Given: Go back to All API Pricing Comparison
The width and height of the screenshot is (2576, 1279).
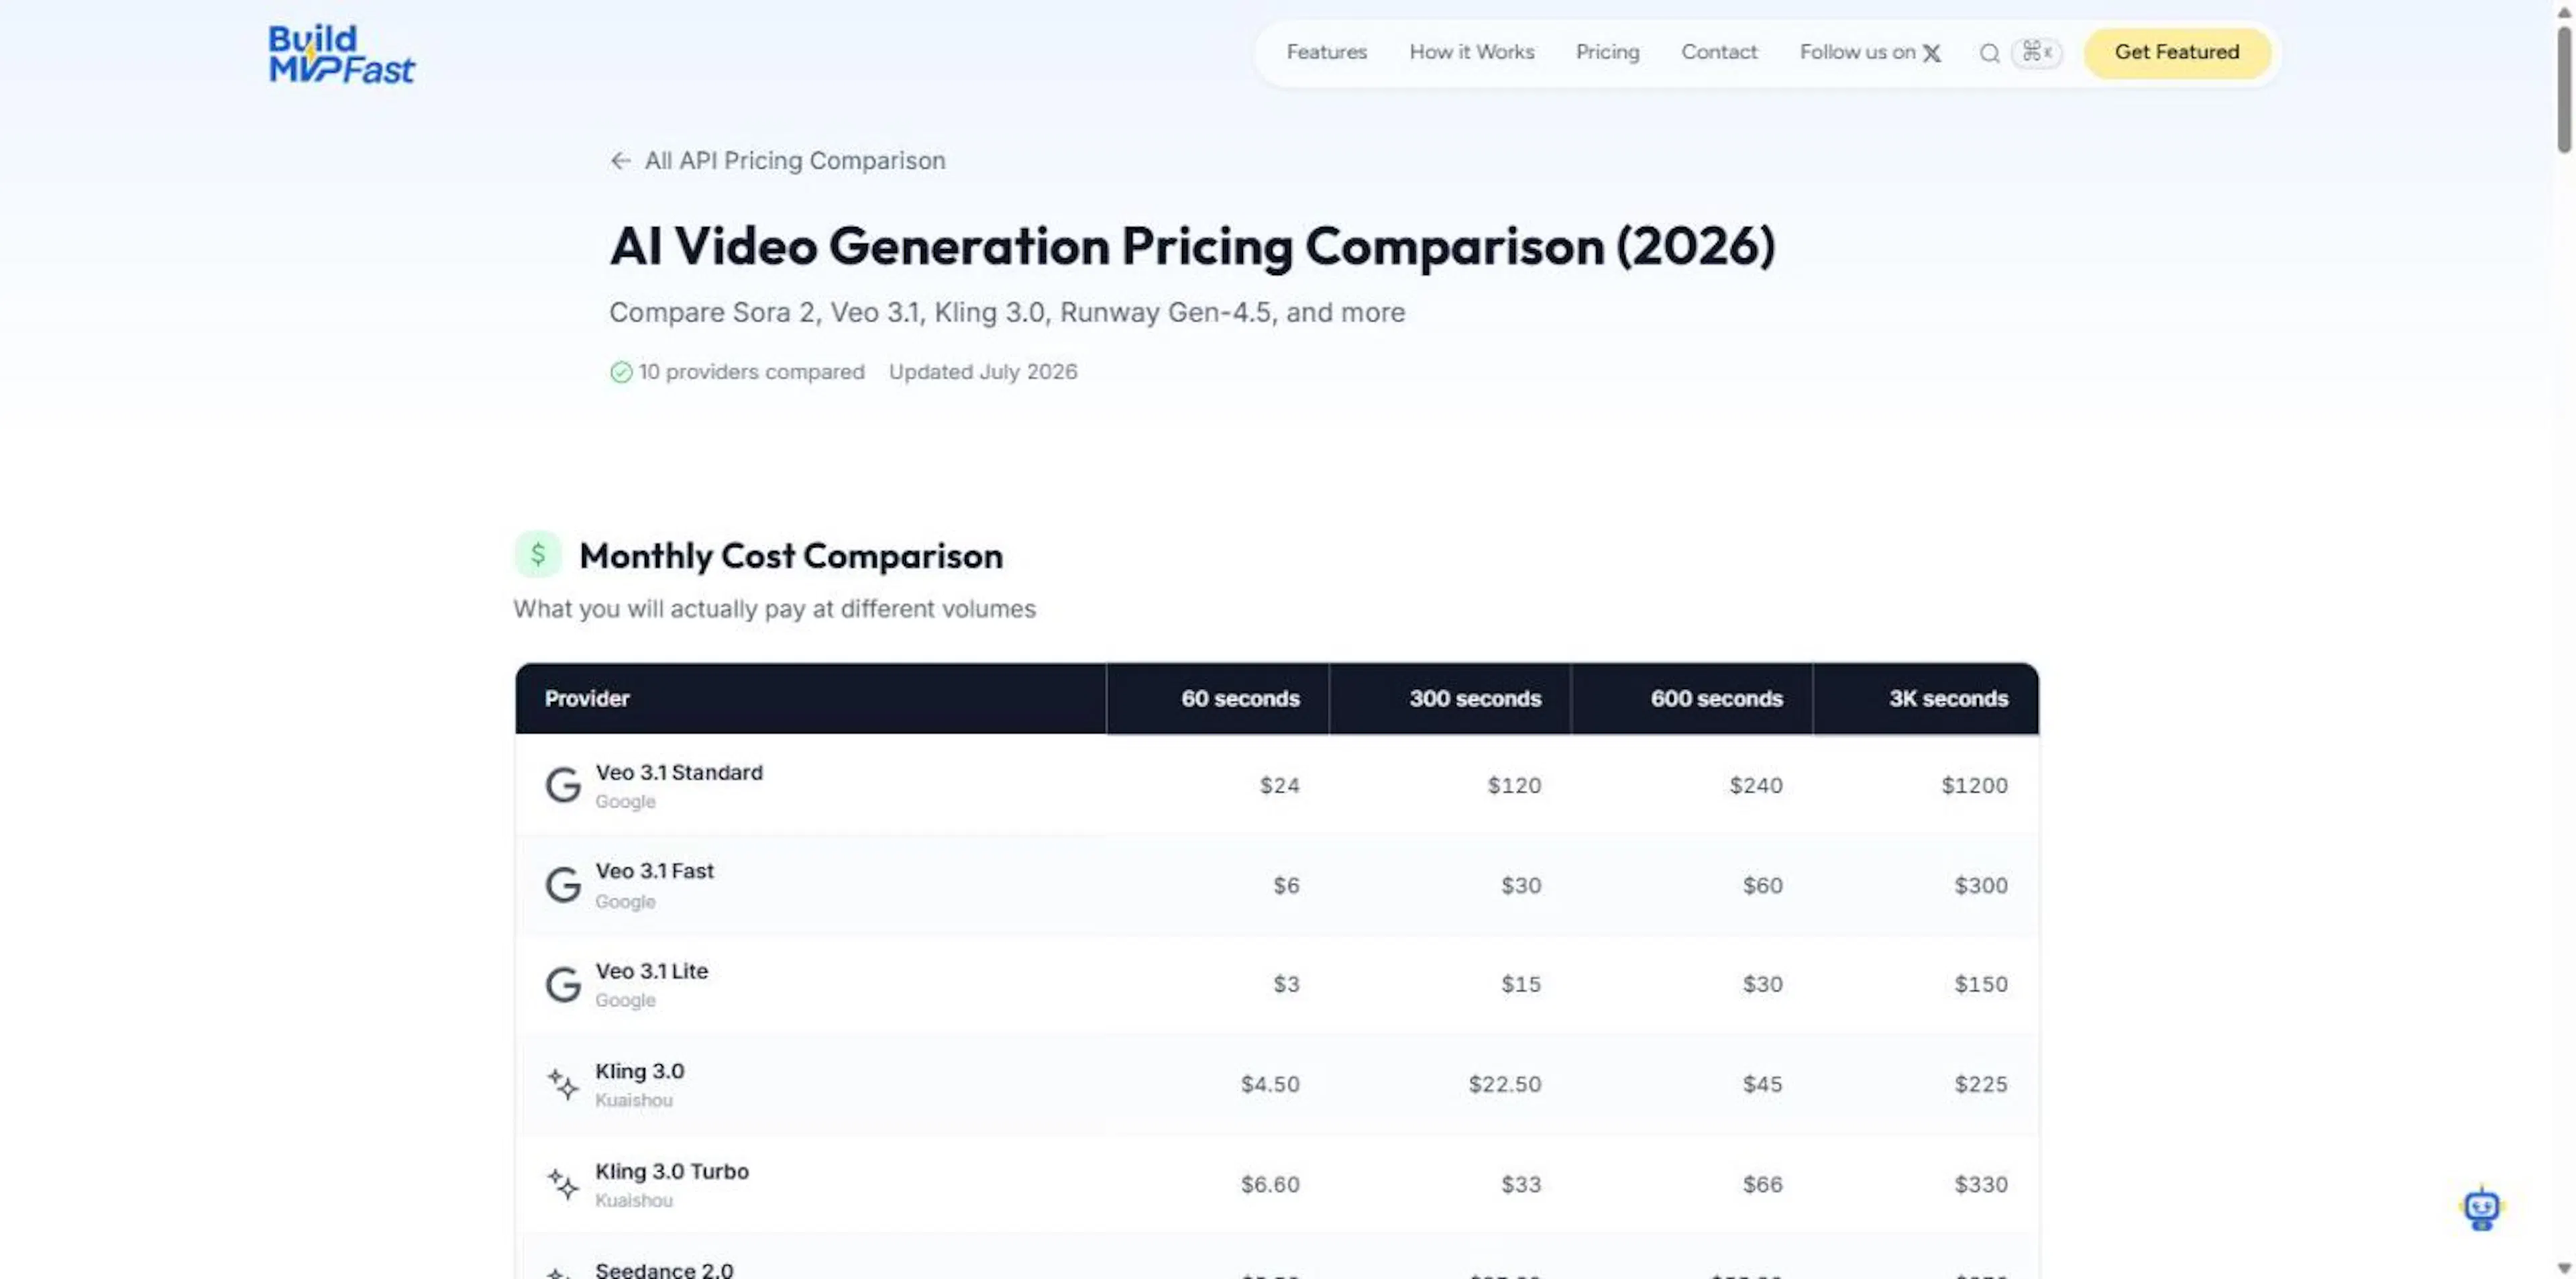Looking at the screenshot, I should 777,161.
